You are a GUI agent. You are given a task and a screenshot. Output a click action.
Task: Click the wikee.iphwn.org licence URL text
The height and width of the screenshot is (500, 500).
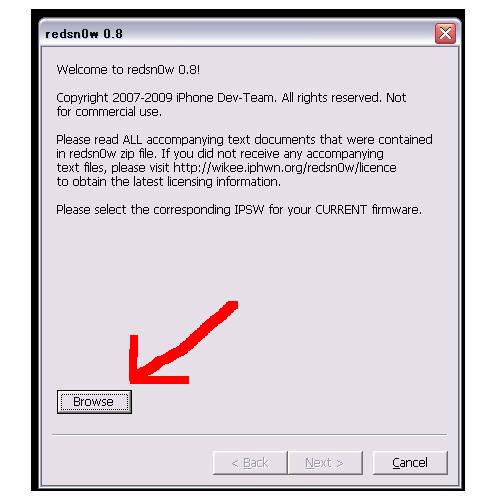point(285,167)
